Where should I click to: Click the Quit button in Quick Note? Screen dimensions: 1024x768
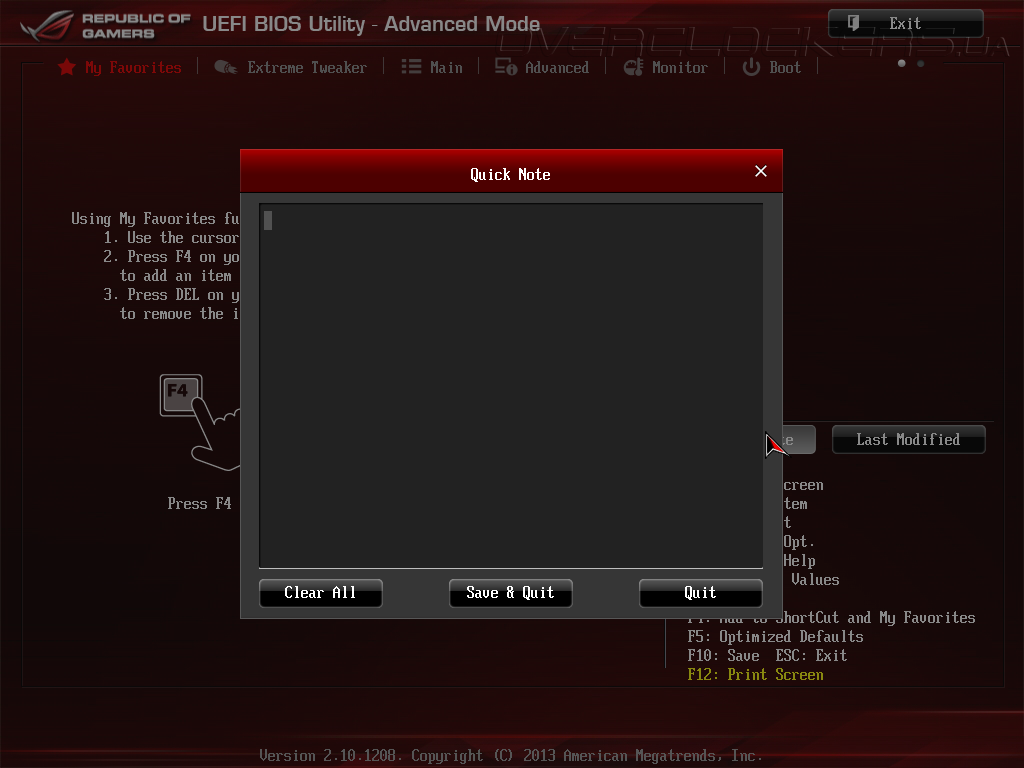pyautogui.click(x=701, y=593)
